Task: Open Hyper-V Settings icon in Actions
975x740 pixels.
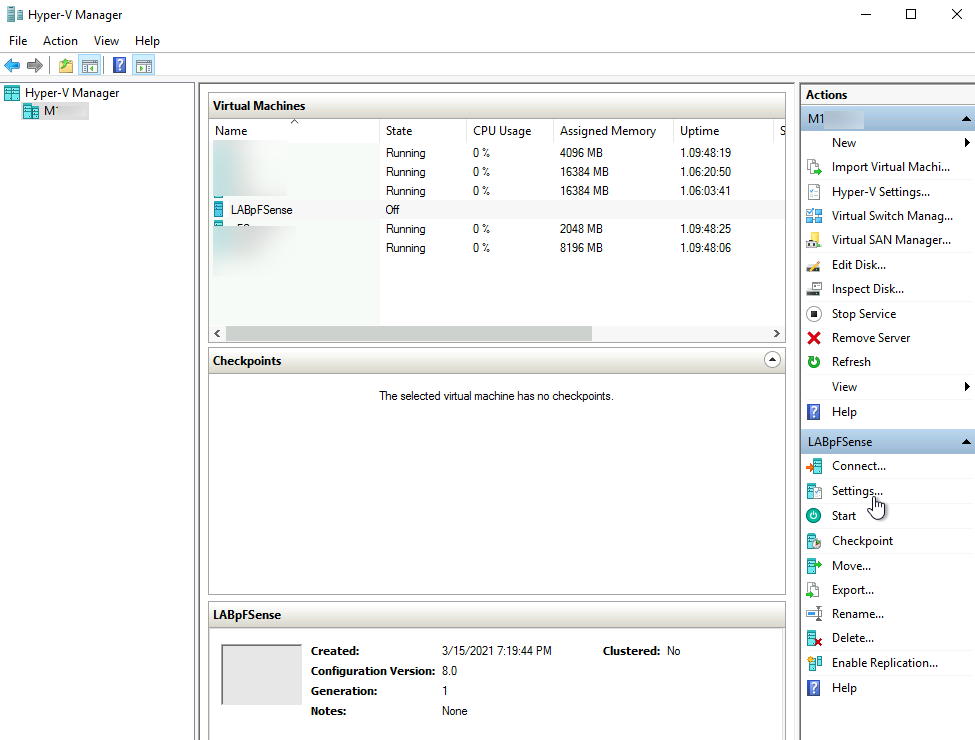Action: 814,192
